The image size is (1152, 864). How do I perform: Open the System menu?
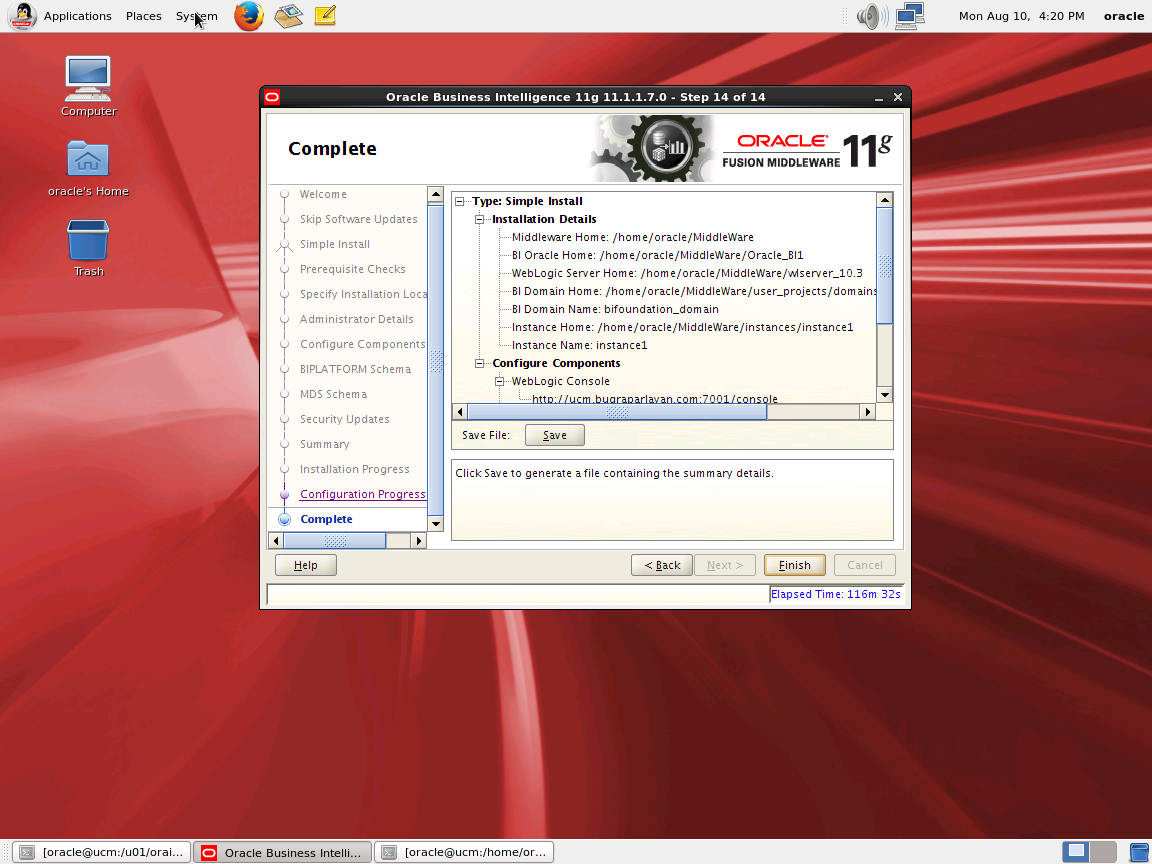[x=196, y=15]
